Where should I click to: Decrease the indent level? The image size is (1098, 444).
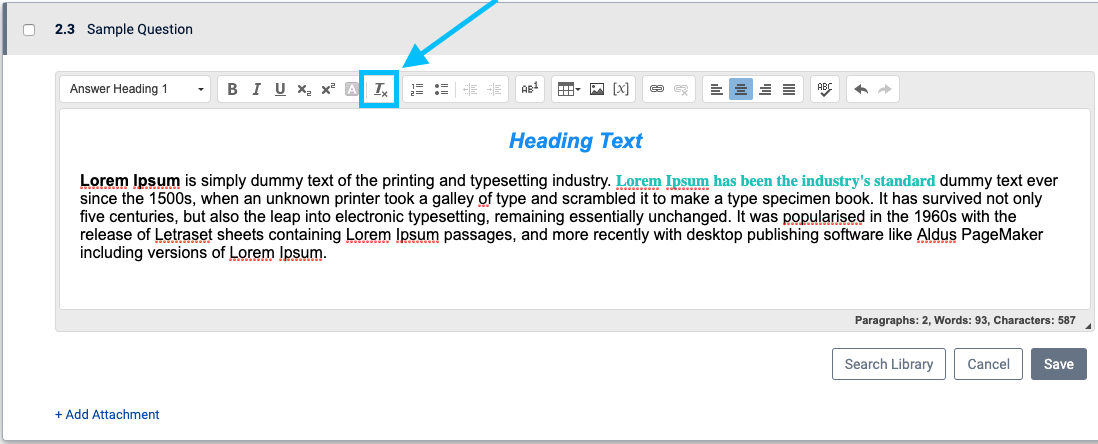(x=471, y=89)
